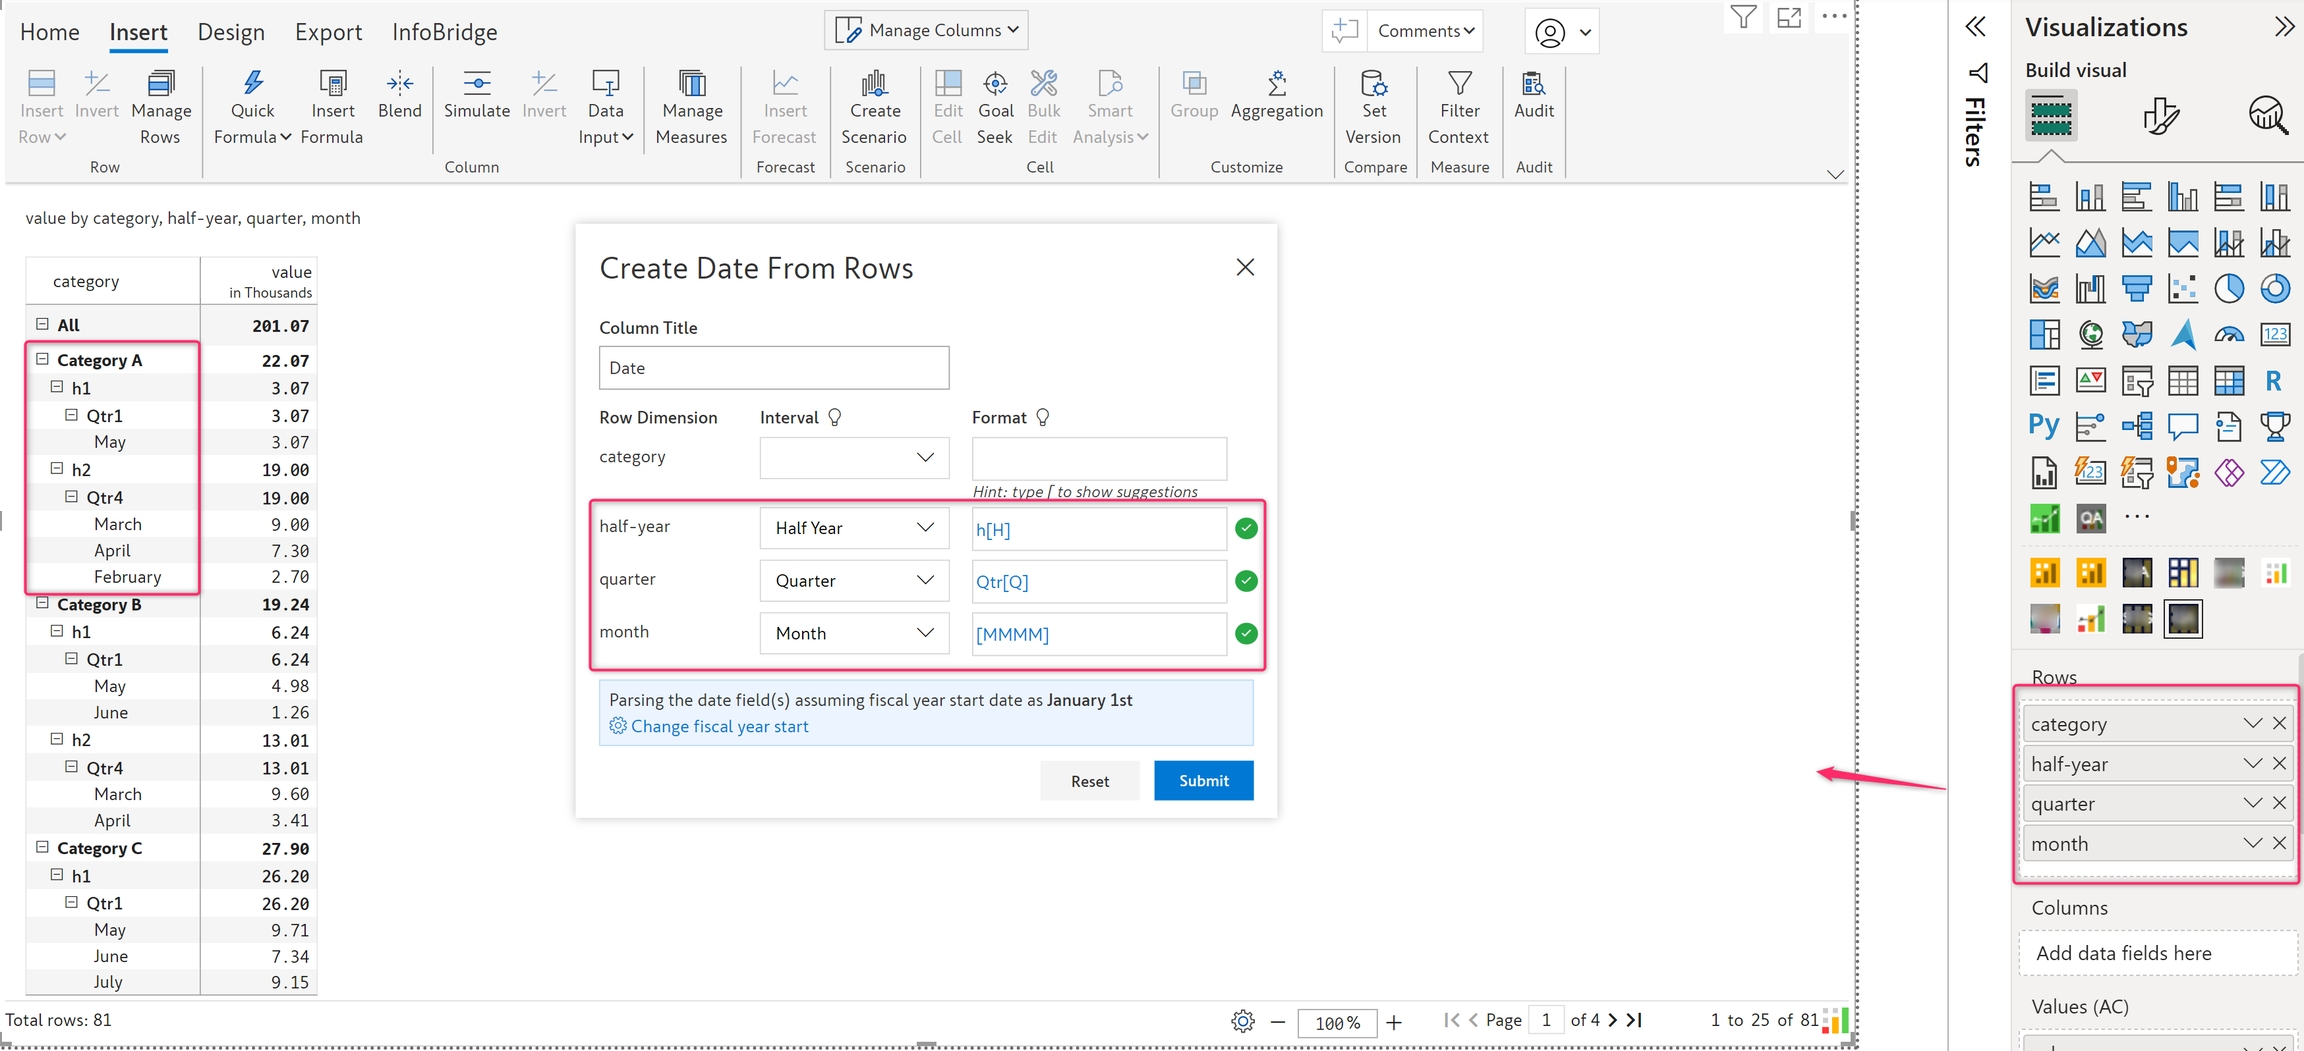Image resolution: width=2304 pixels, height=1051 pixels.
Task: Click the Submit button
Action: (1203, 781)
